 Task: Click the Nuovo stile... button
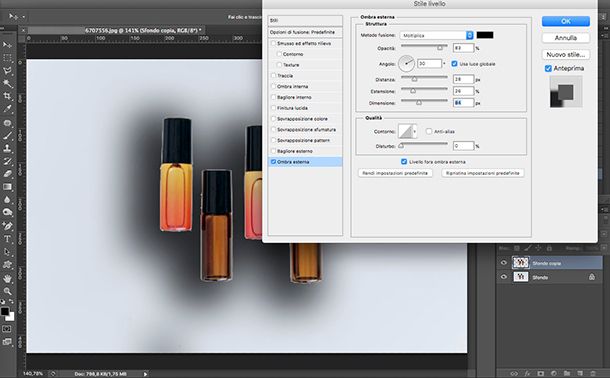(566, 55)
